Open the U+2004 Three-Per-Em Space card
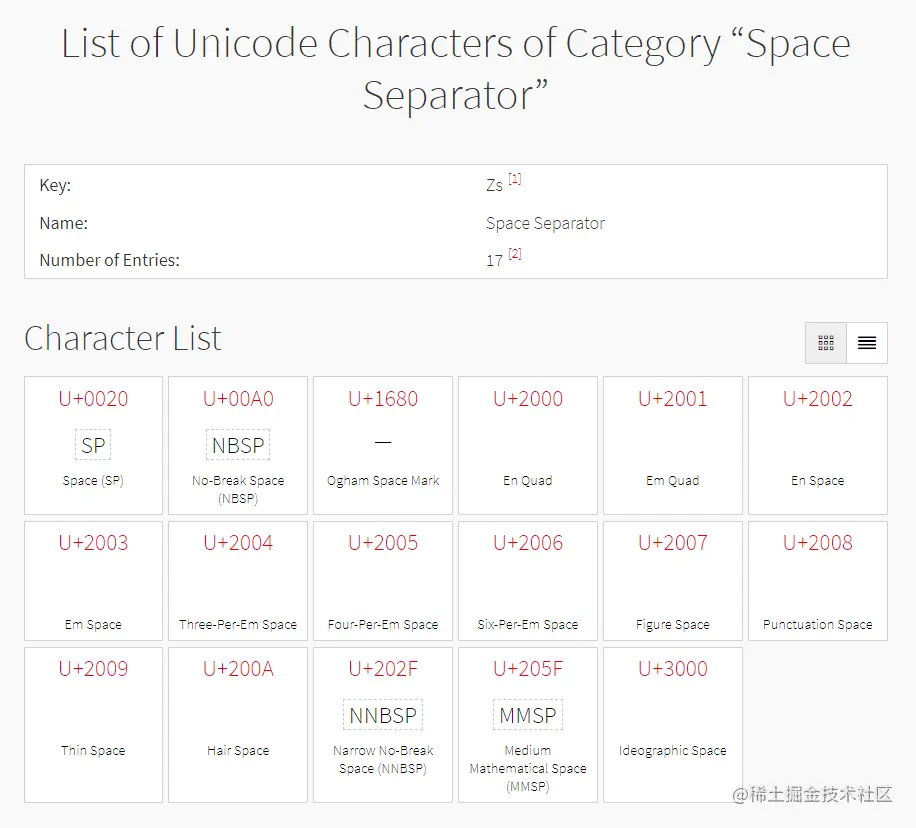 coord(238,581)
